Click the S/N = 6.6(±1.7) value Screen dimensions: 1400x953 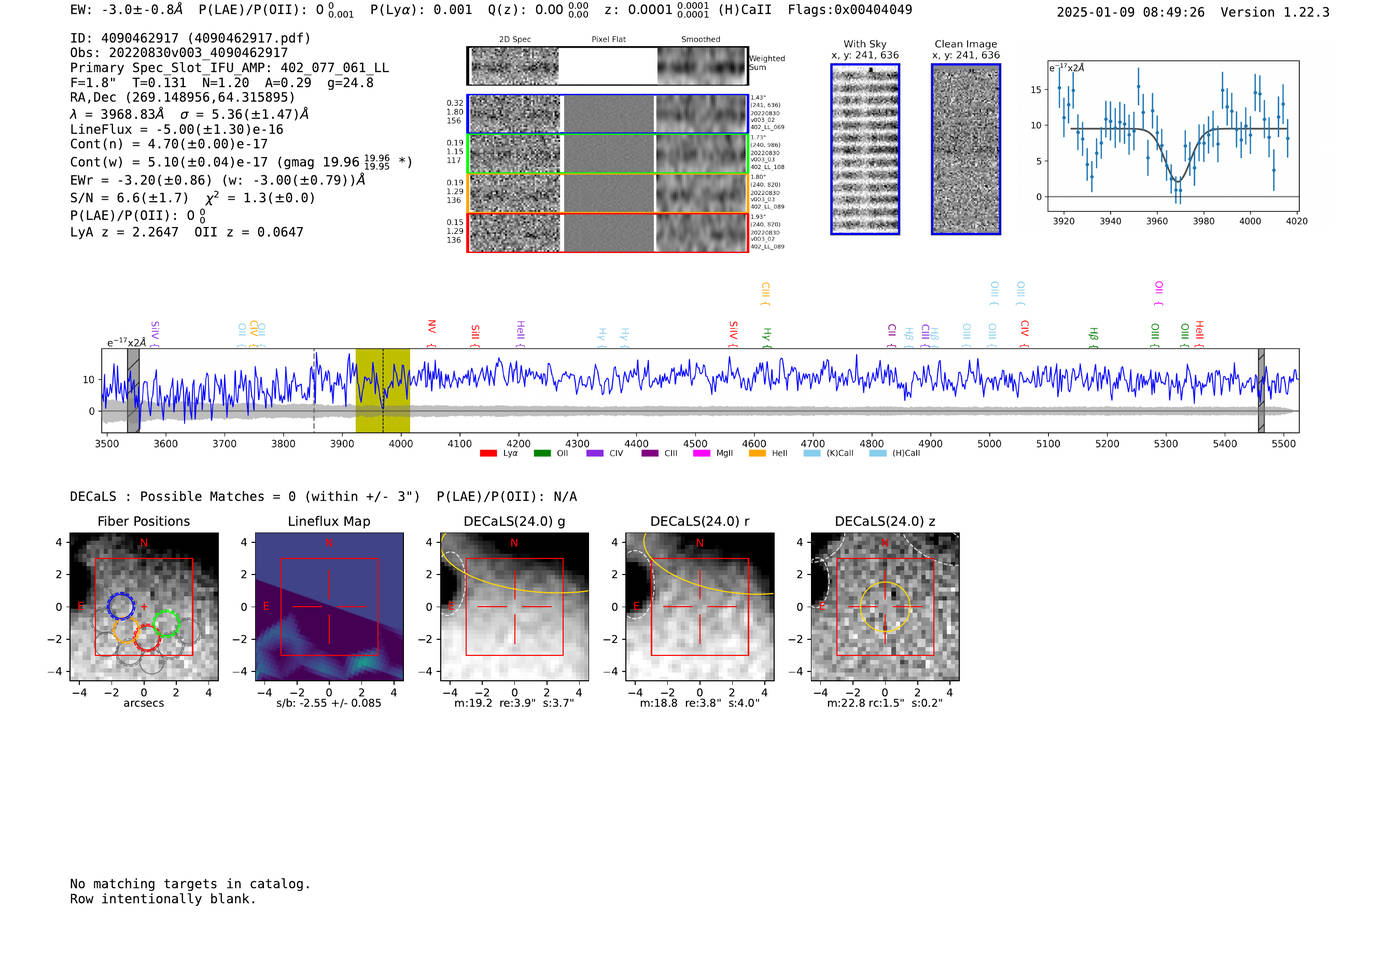point(129,198)
